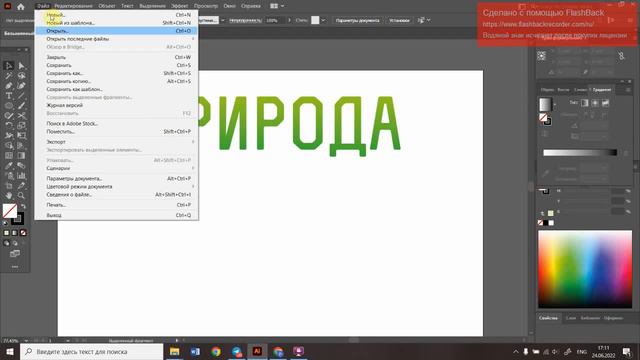The image size is (640, 360).
Task: Expand the Style swatch dropdown
Action: (x=323, y=20)
